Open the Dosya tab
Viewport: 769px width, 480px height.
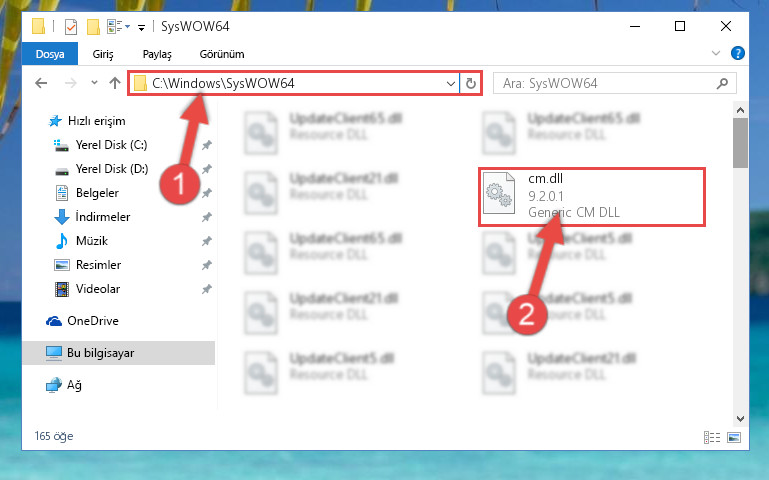click(50, 54)
